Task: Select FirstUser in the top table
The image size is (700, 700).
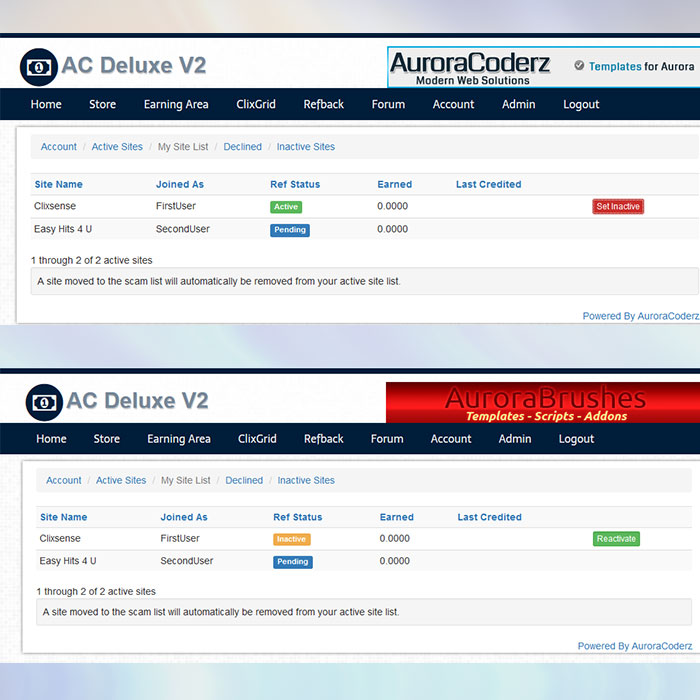Action: coord(176,206)
